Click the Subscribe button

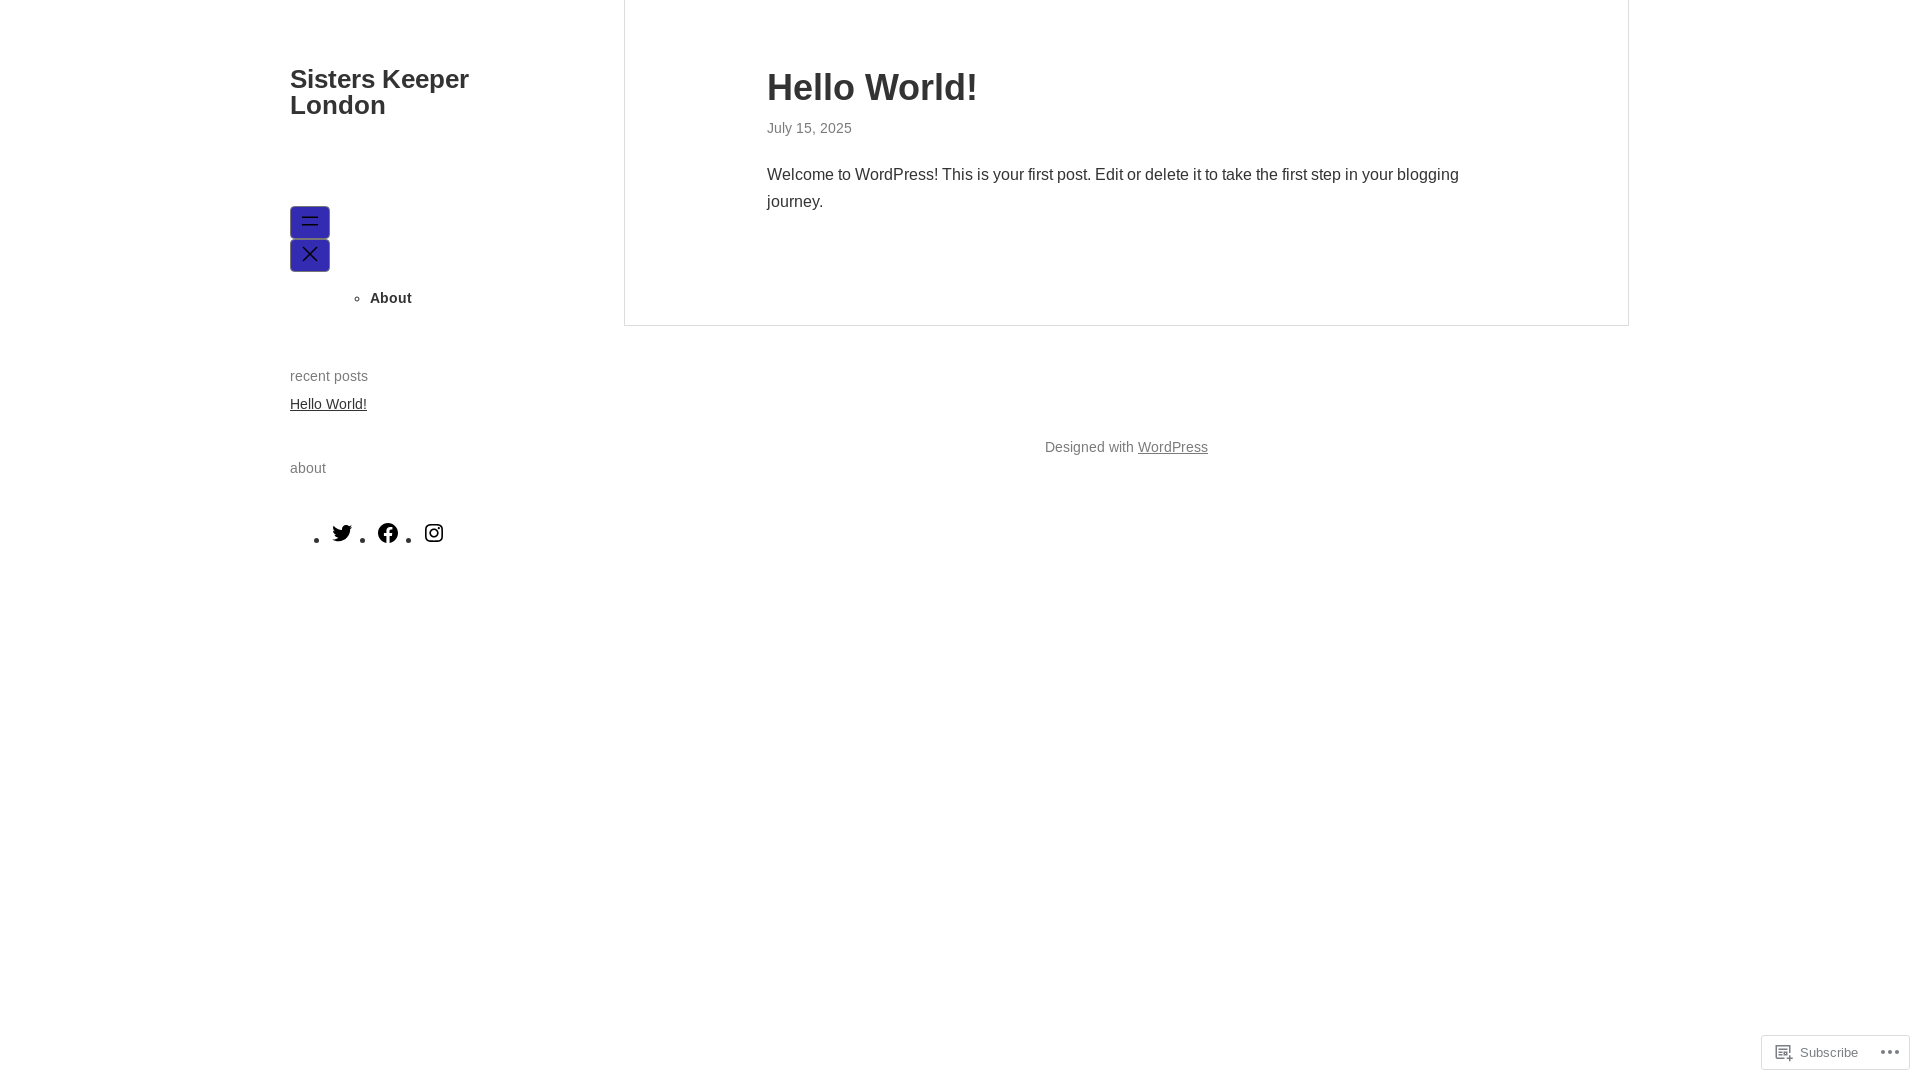click(1817, 1052)
